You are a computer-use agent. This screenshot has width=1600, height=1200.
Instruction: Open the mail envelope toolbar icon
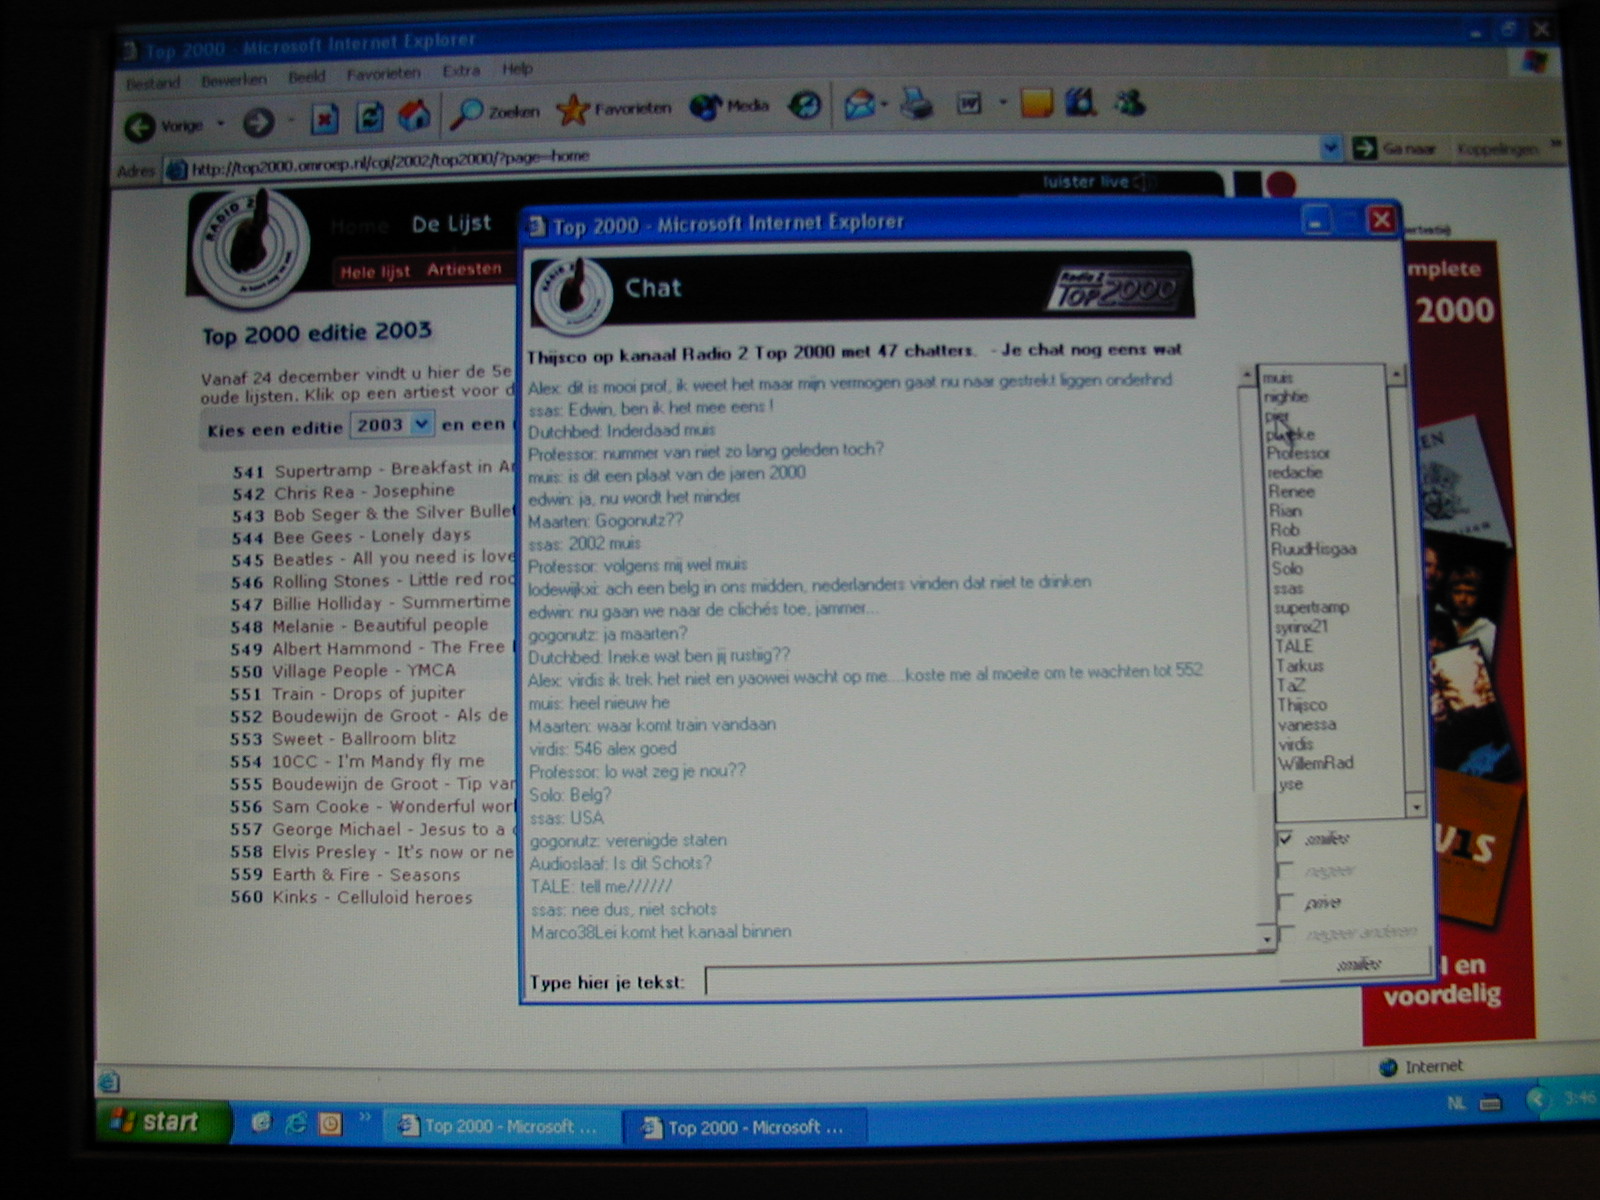(859, 104)
